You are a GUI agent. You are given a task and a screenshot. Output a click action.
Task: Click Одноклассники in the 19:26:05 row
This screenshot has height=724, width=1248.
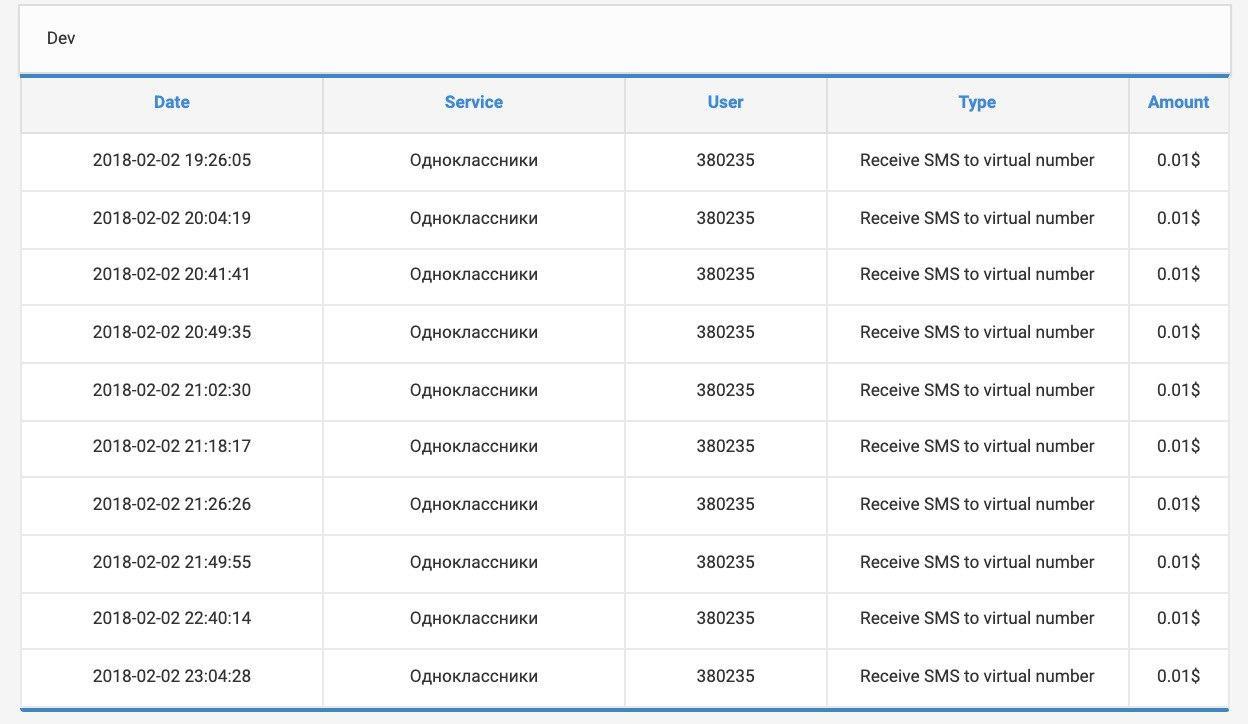coord(474,160)
